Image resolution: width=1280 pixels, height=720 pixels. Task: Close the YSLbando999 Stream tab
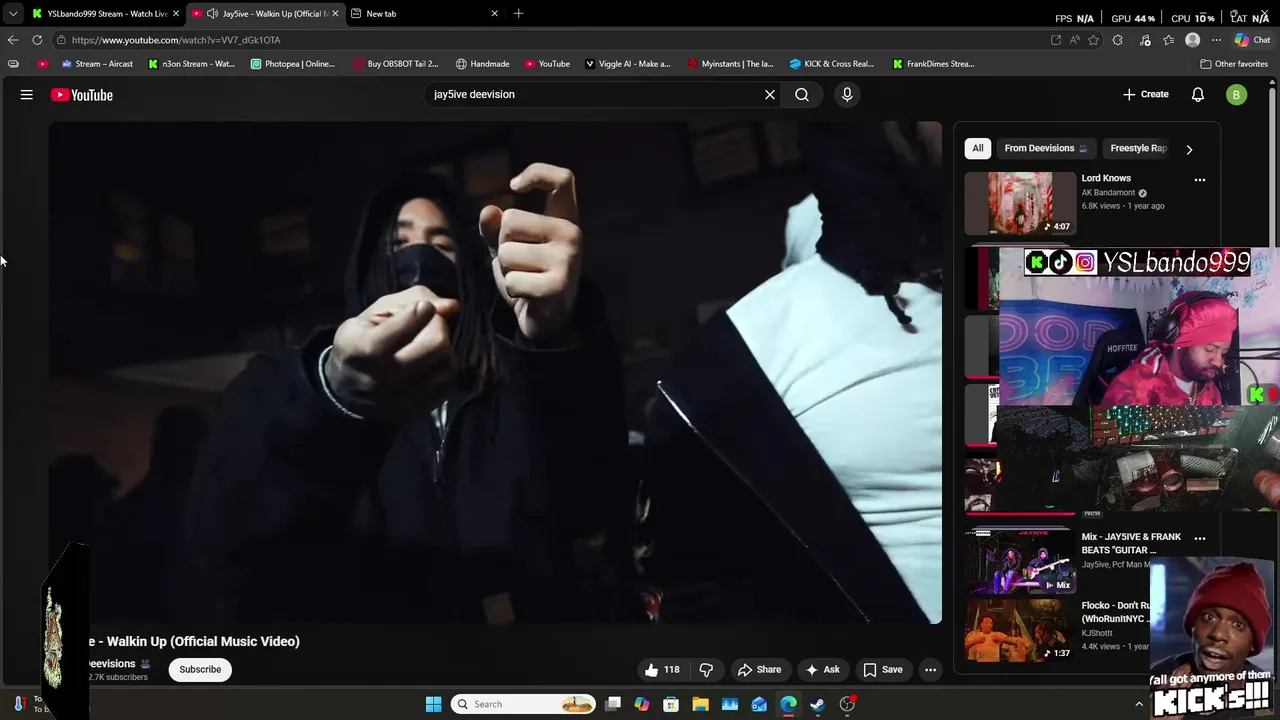(x=176, y=14)
